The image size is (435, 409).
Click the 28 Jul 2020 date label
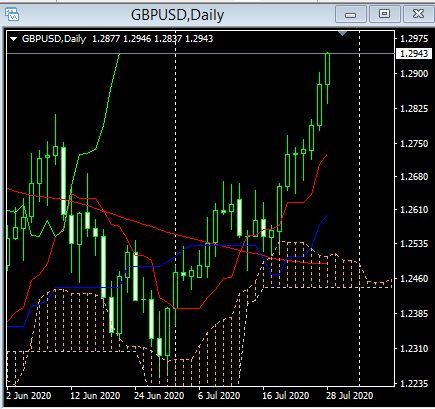pyautogui.click(x=348, y=396)
